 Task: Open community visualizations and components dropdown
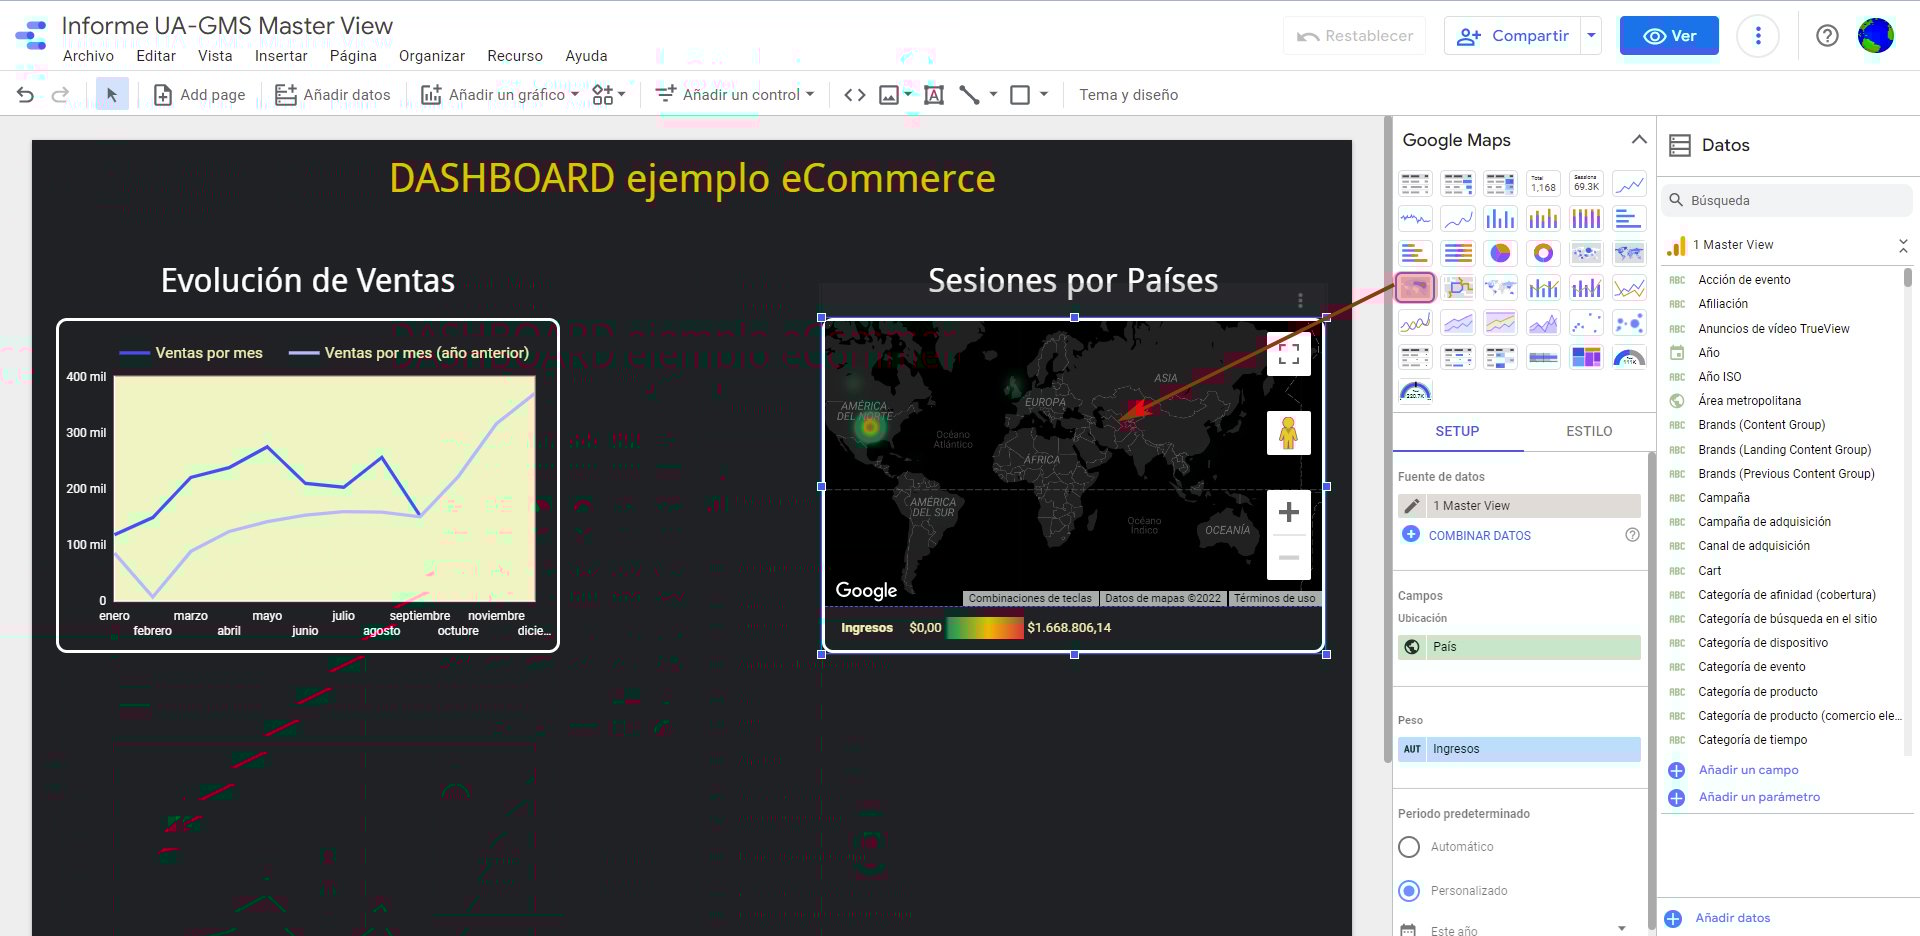pyautogui.click(x=608, y=95)
